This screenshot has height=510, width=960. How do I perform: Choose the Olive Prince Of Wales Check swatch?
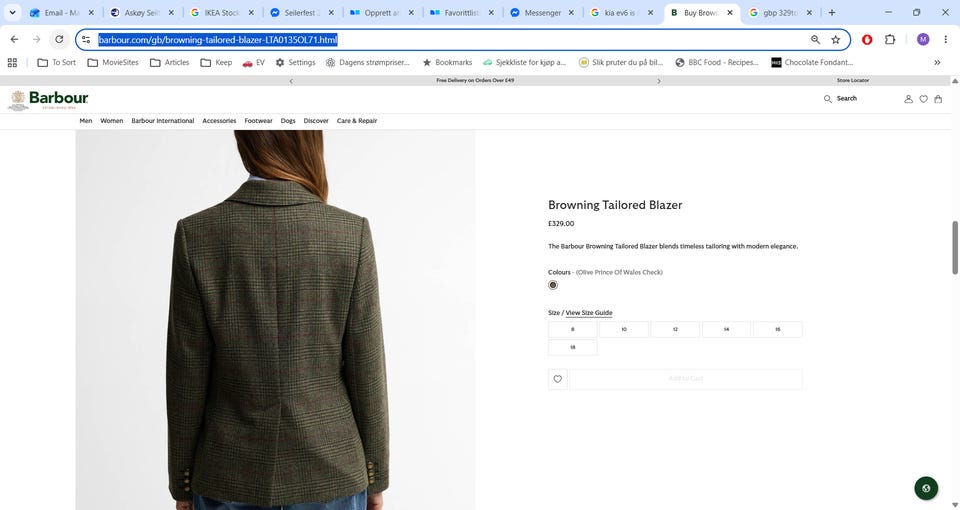click(x=553, y=285)
